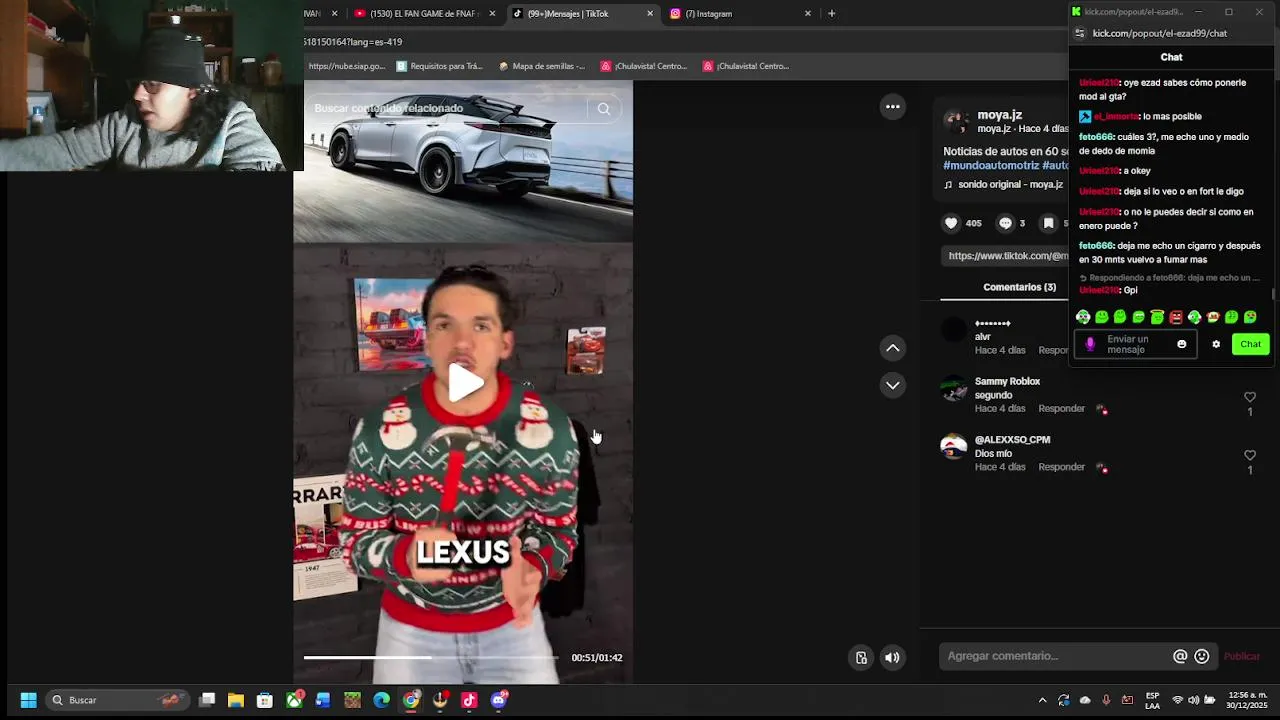Close the Instagram browser tab
Viewport: 1280px width, 720px height.
[808, 14]
